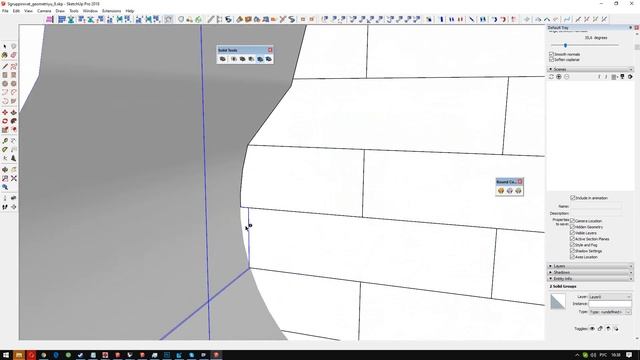Open the Layer dropdown in Entity Info

(610, 297)
